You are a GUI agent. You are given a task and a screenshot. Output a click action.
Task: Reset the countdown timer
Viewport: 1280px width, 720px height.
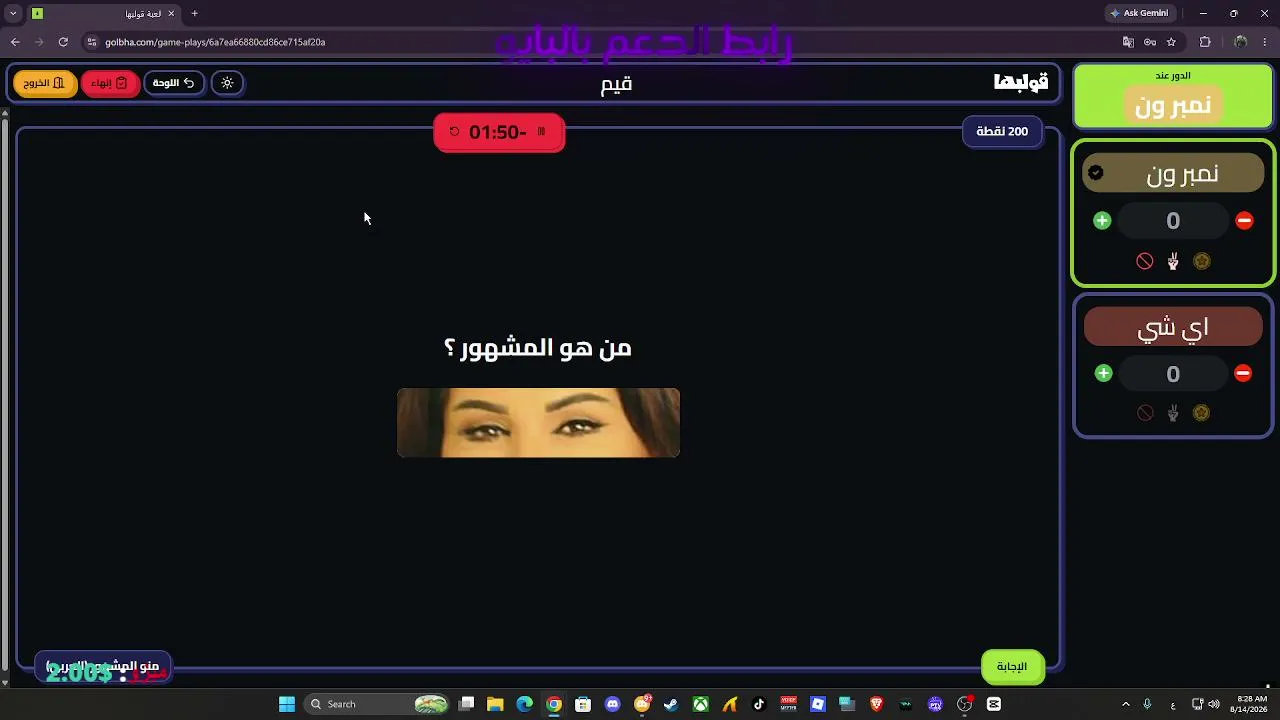[x=455, y=132]
